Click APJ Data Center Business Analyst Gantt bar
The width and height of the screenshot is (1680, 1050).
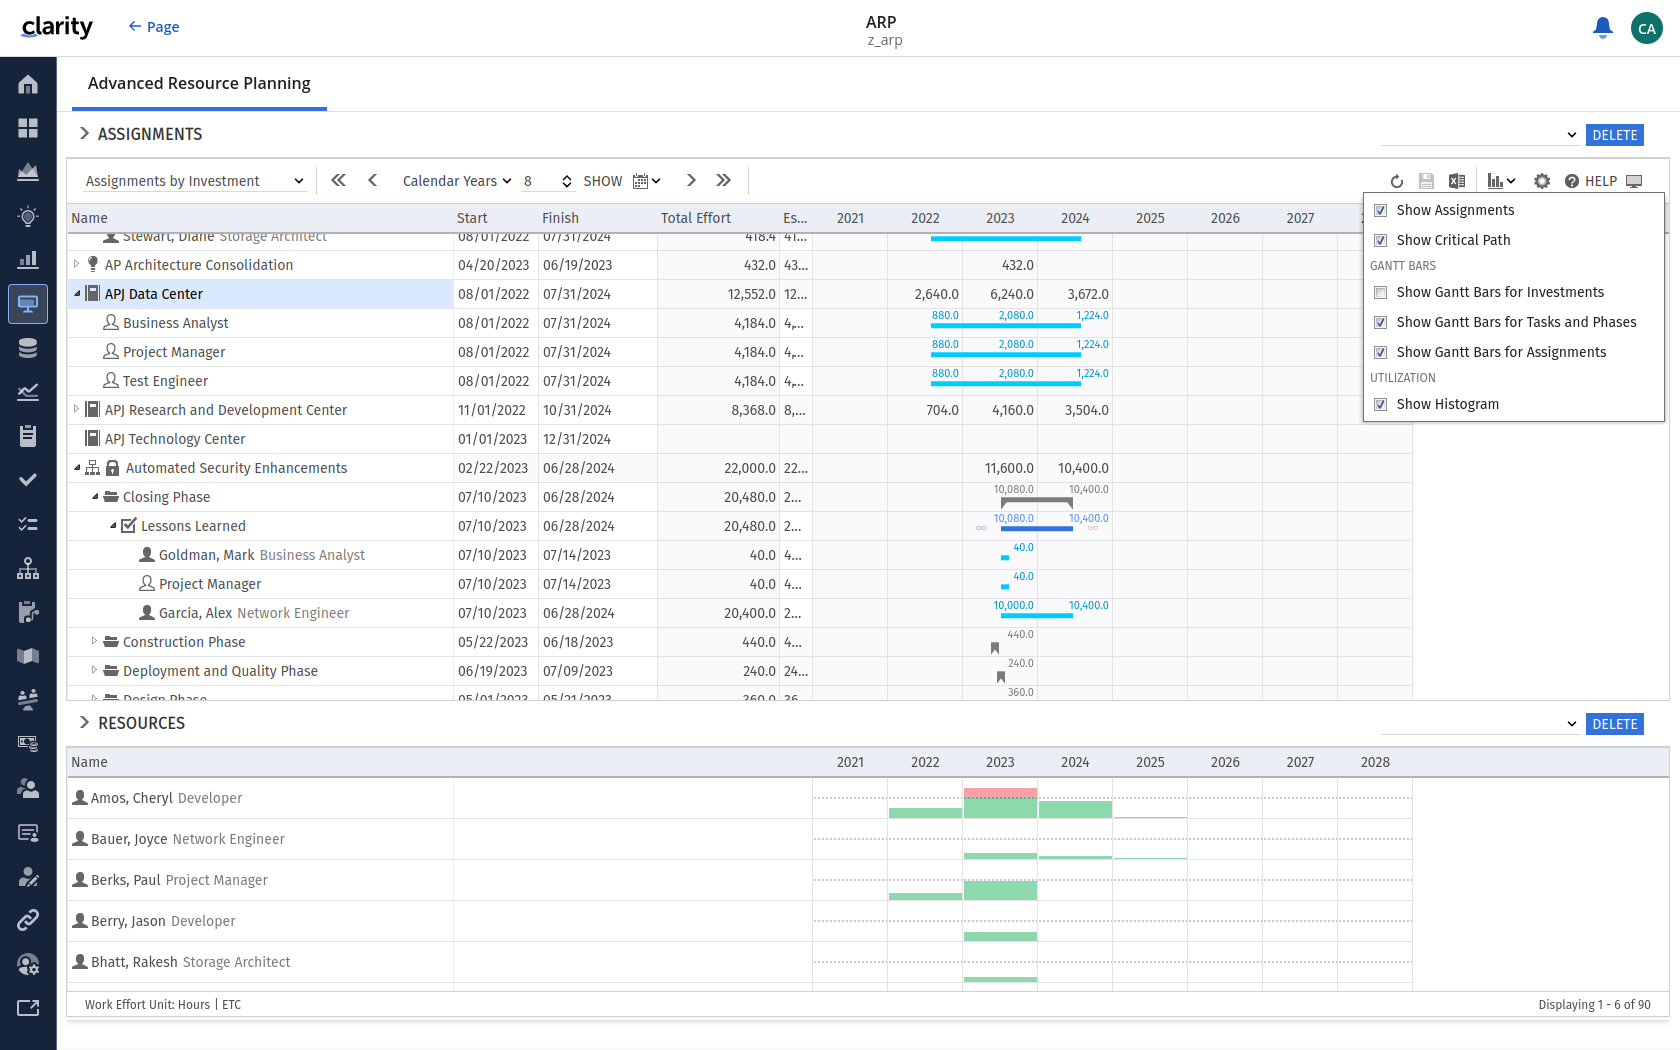pyautogui.click(x=1006, y=327)
